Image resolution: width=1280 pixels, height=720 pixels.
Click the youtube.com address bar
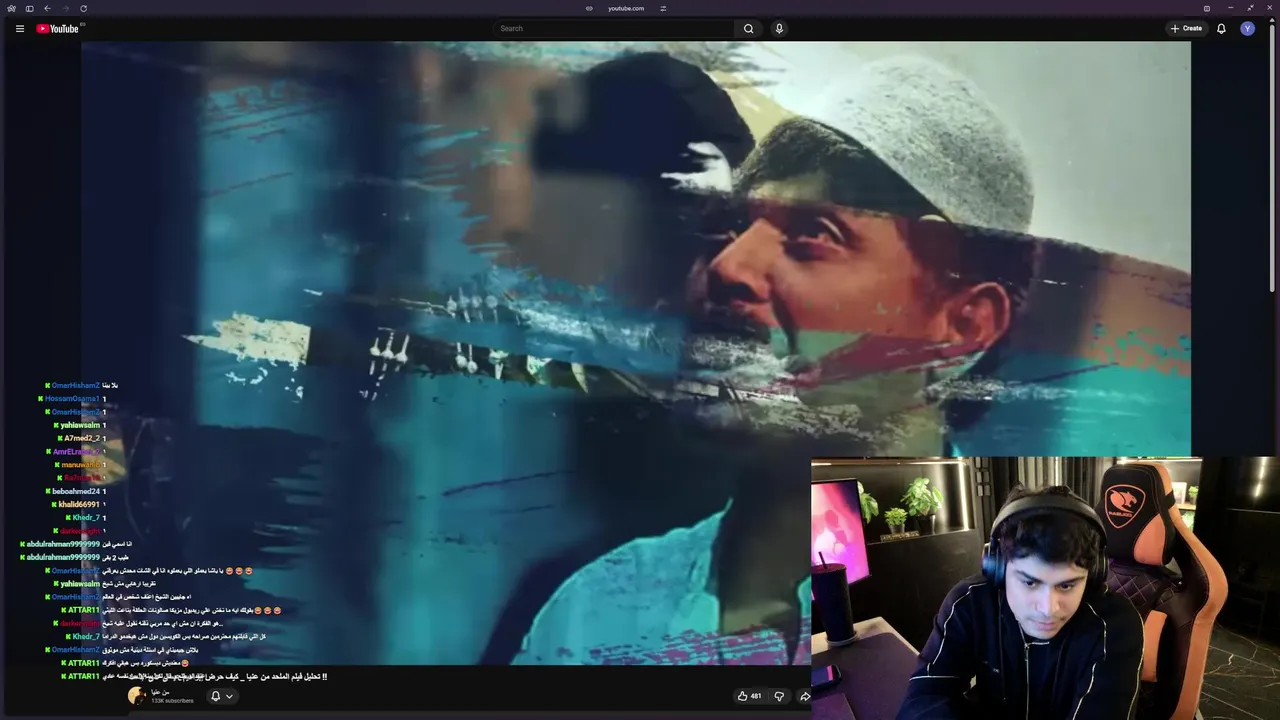coord(626,8)
